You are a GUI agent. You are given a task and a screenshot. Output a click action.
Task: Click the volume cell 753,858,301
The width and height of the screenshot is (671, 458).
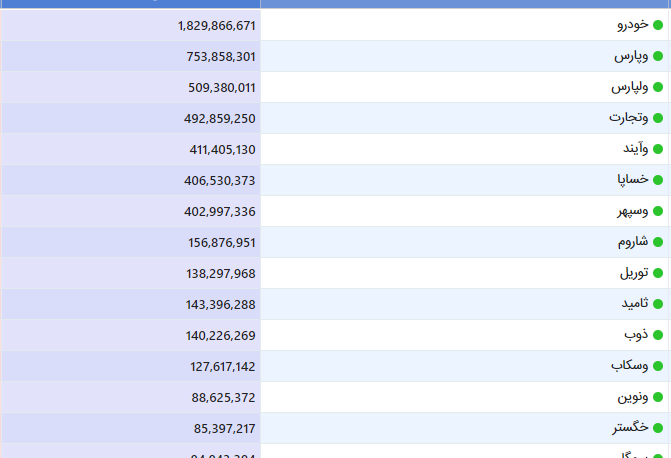(x=221, y=56)
